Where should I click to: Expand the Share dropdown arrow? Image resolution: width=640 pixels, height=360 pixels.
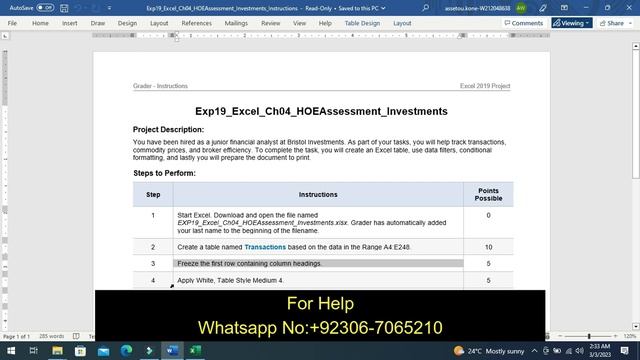[630, 23]
